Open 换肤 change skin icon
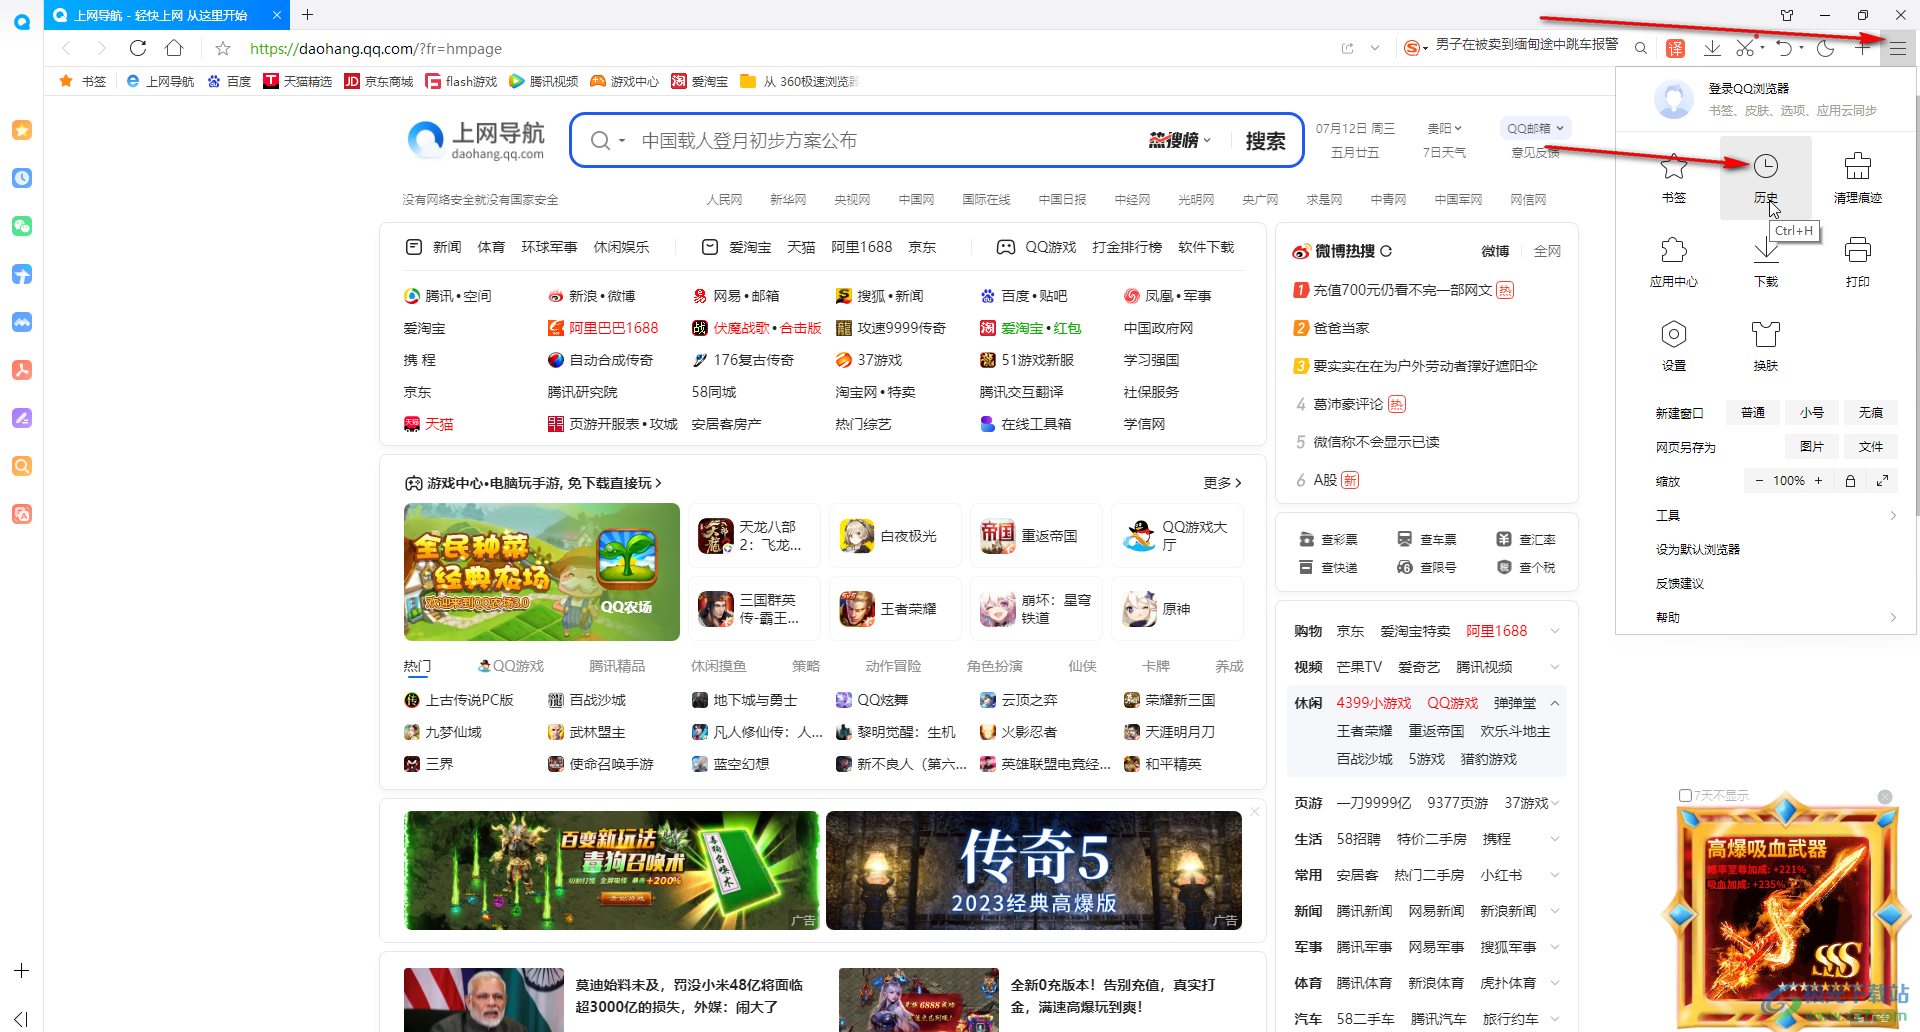Image resolution: width=1920 pixels, height=1032 pixels. click(x=1766, y=346)
